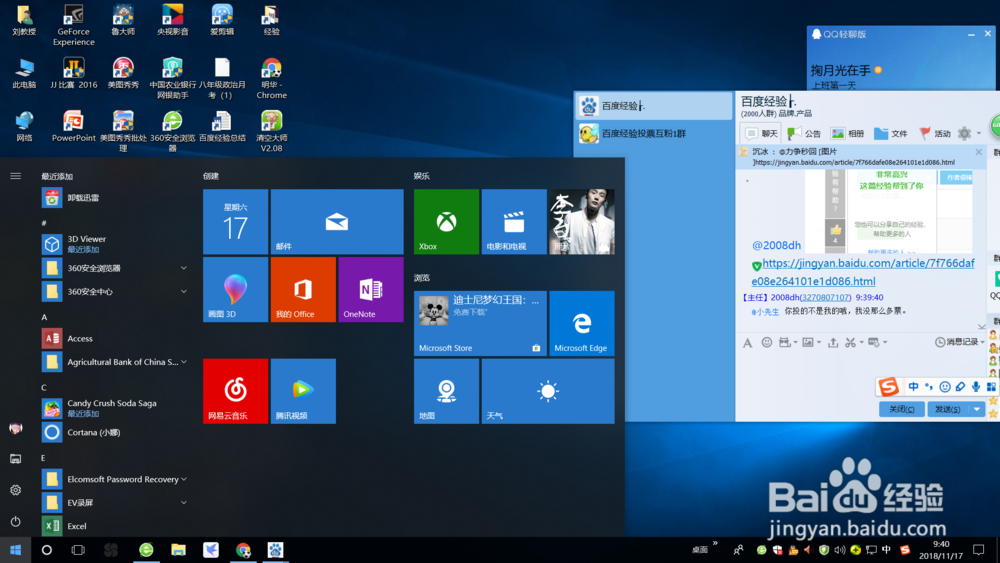Switch to the 聊天 tab in QQ
Image resolution: width=1000 pixels, height=563 pixels.
click(x=762, y=133)
